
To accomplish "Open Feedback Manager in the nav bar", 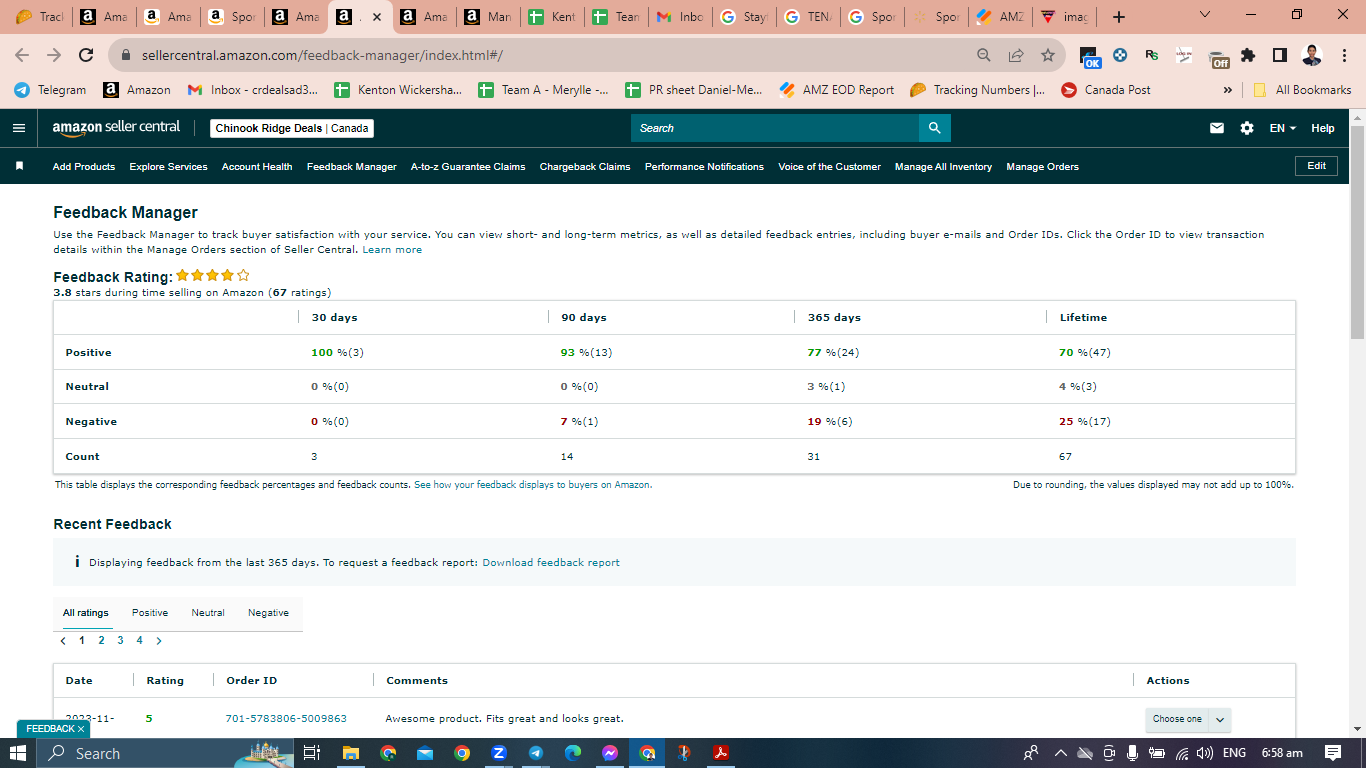I will (x=352, y=167).
